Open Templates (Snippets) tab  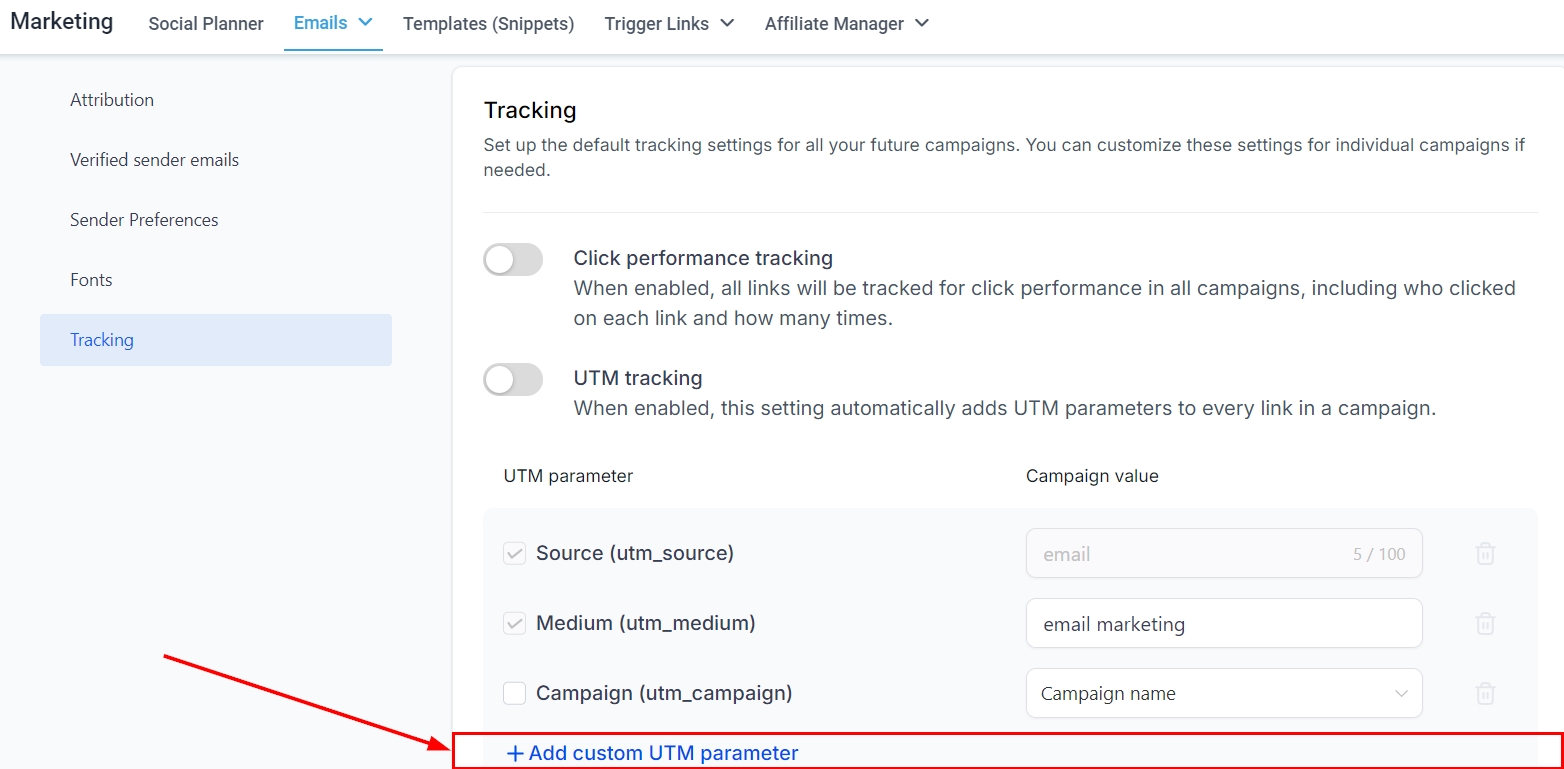pos(488,23)
